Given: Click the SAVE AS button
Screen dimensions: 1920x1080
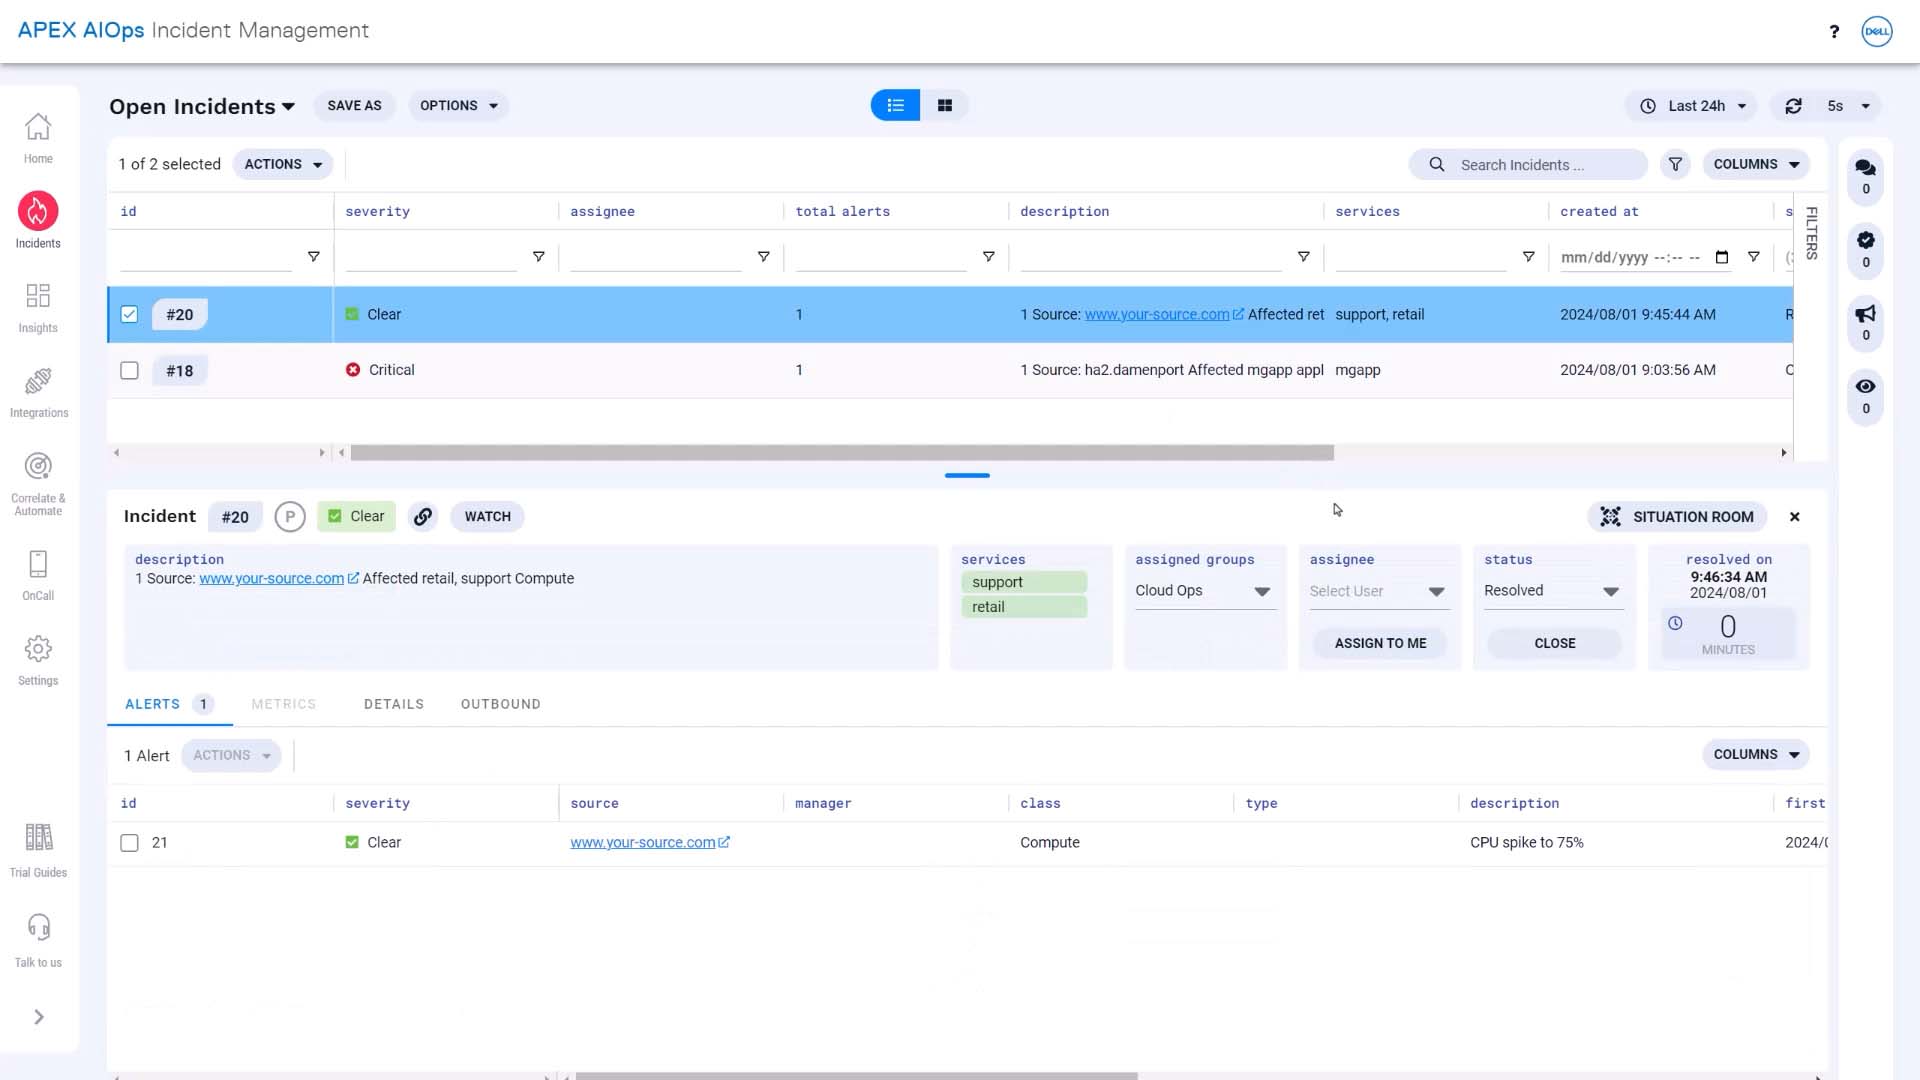Looking at the screenshot, I should click(354, 106).
